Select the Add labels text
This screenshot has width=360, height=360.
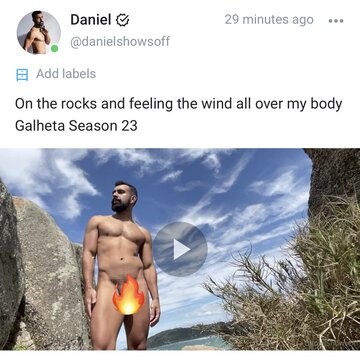(66, 74)
